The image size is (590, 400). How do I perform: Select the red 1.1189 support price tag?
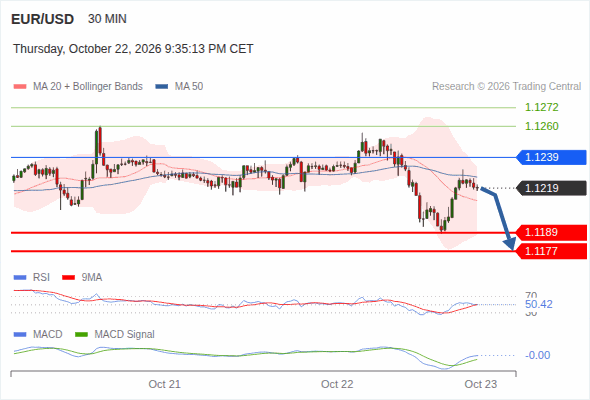coord(552,233)
